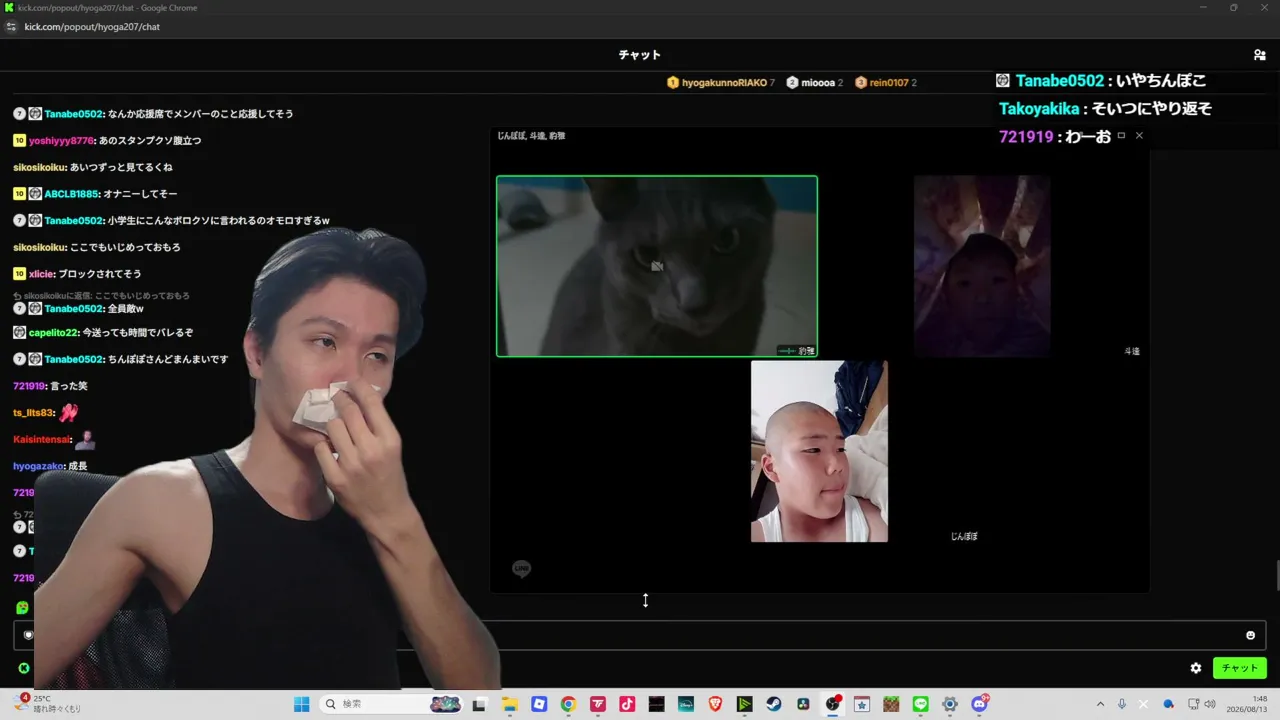Click the site info icon in address bar
Viewport: 1280px width, 720px height.
[12, 27]
